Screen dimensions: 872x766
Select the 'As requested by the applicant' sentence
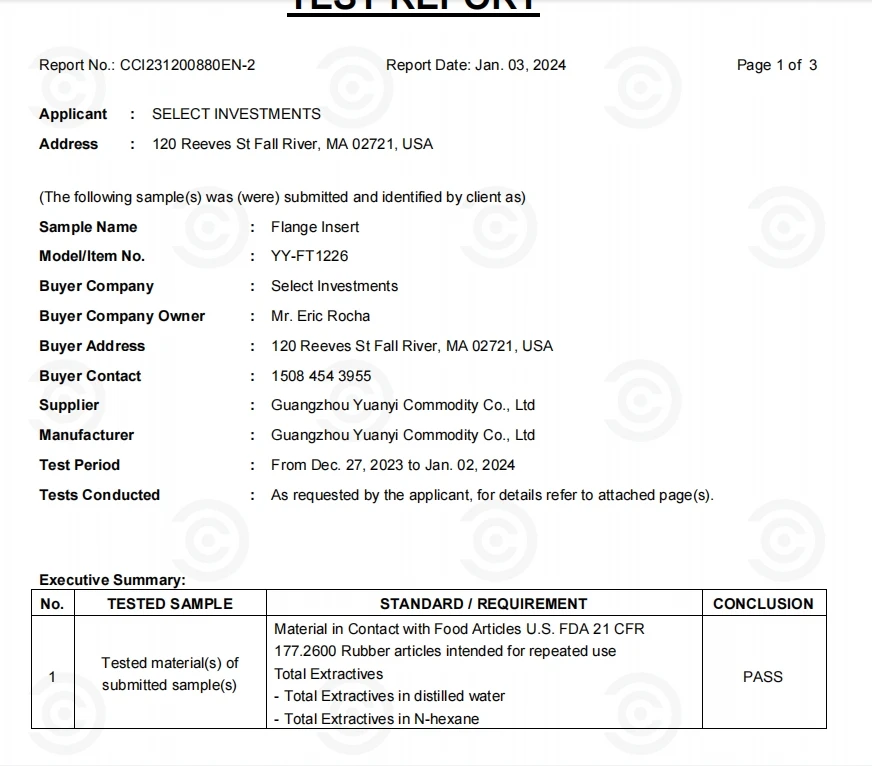pos(492,495)
